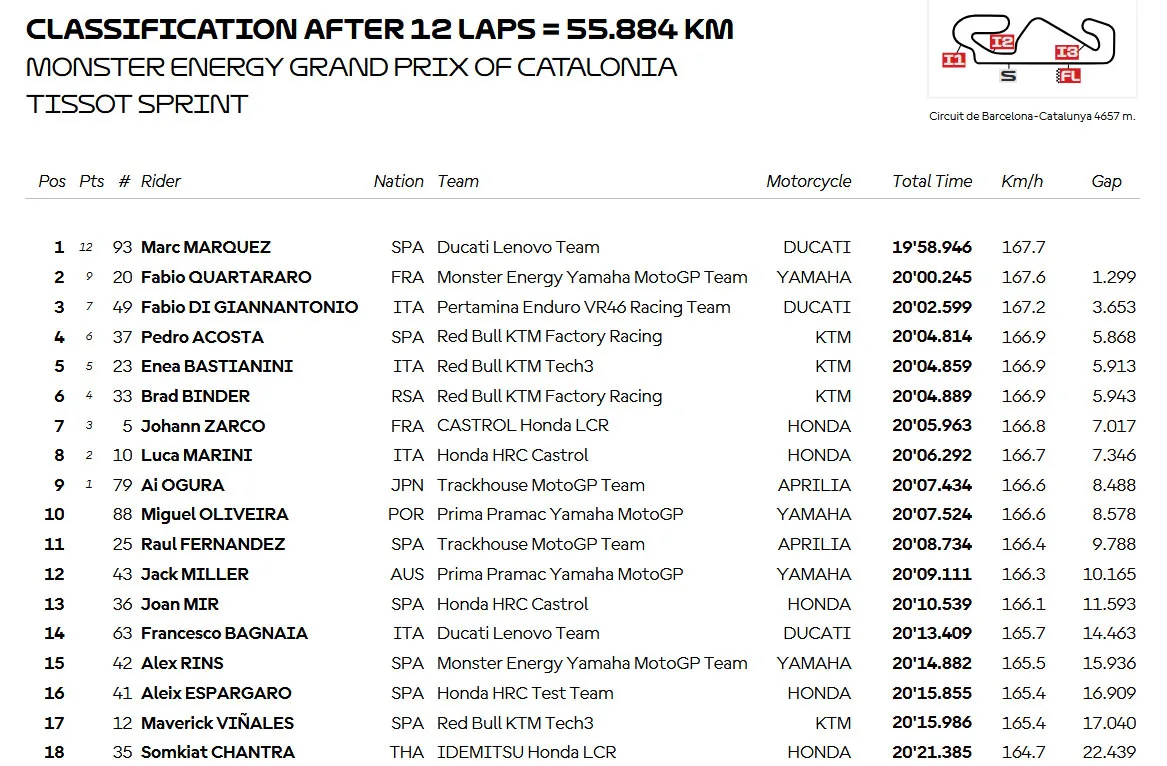Viewport: 1167px width, 766px height.
Task: Click the S speed trap marker
Action: point(1008,74)
